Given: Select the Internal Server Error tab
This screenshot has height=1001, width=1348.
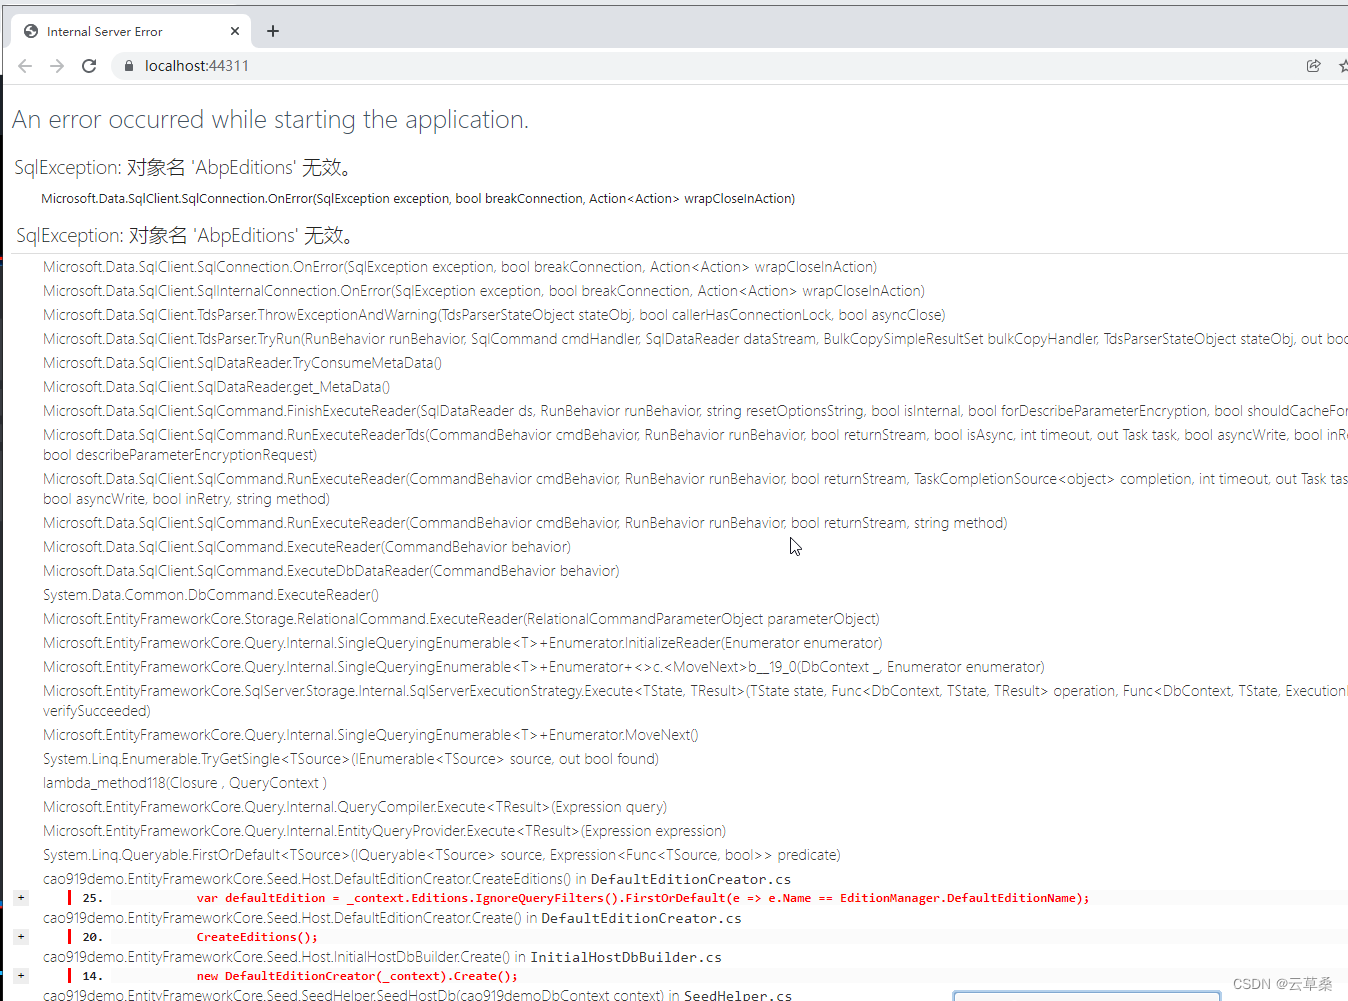Looking at the screenshot, I should click(130, 31).
